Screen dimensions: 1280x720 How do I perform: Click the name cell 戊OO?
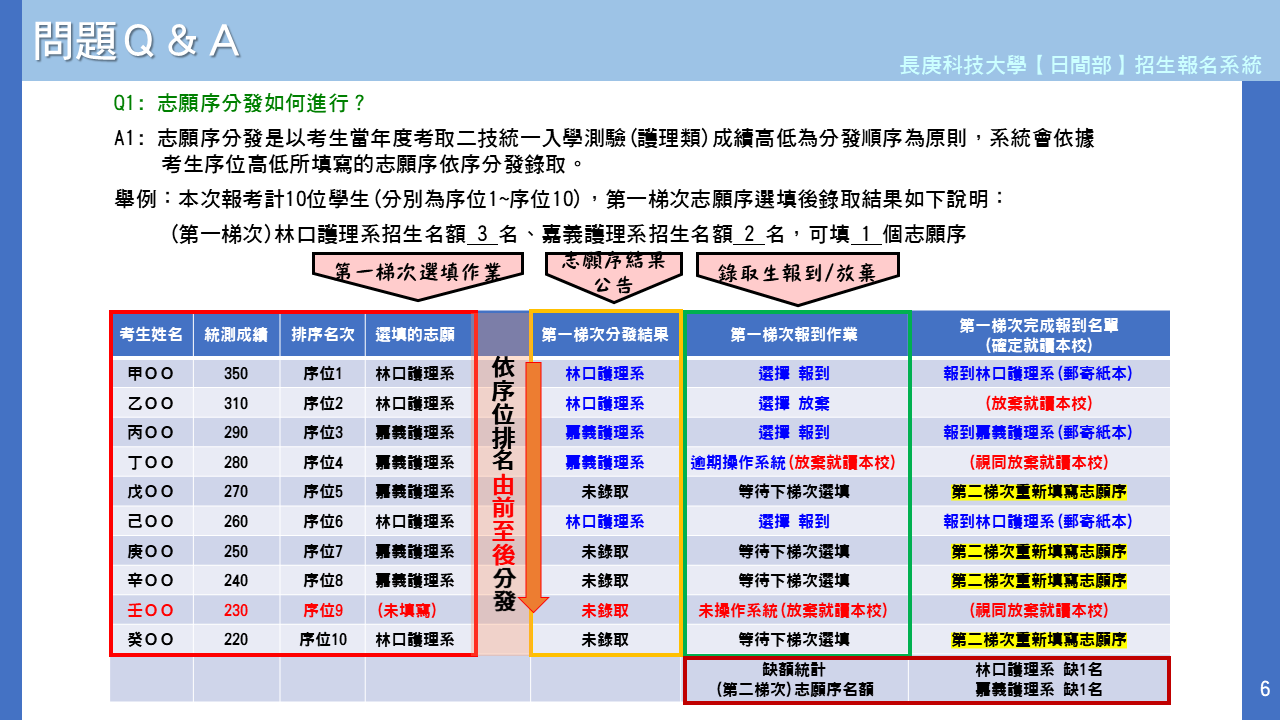[x=151, y=492]
